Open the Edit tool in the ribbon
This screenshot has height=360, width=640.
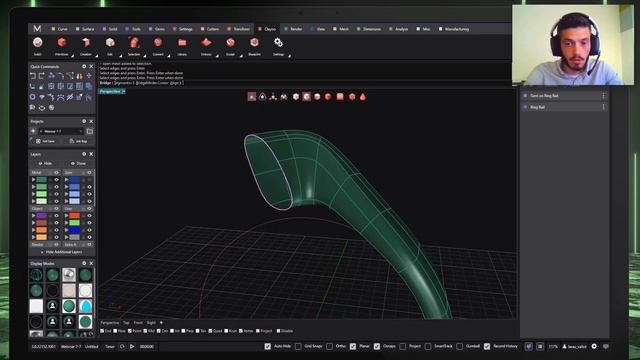pos(110,46)
